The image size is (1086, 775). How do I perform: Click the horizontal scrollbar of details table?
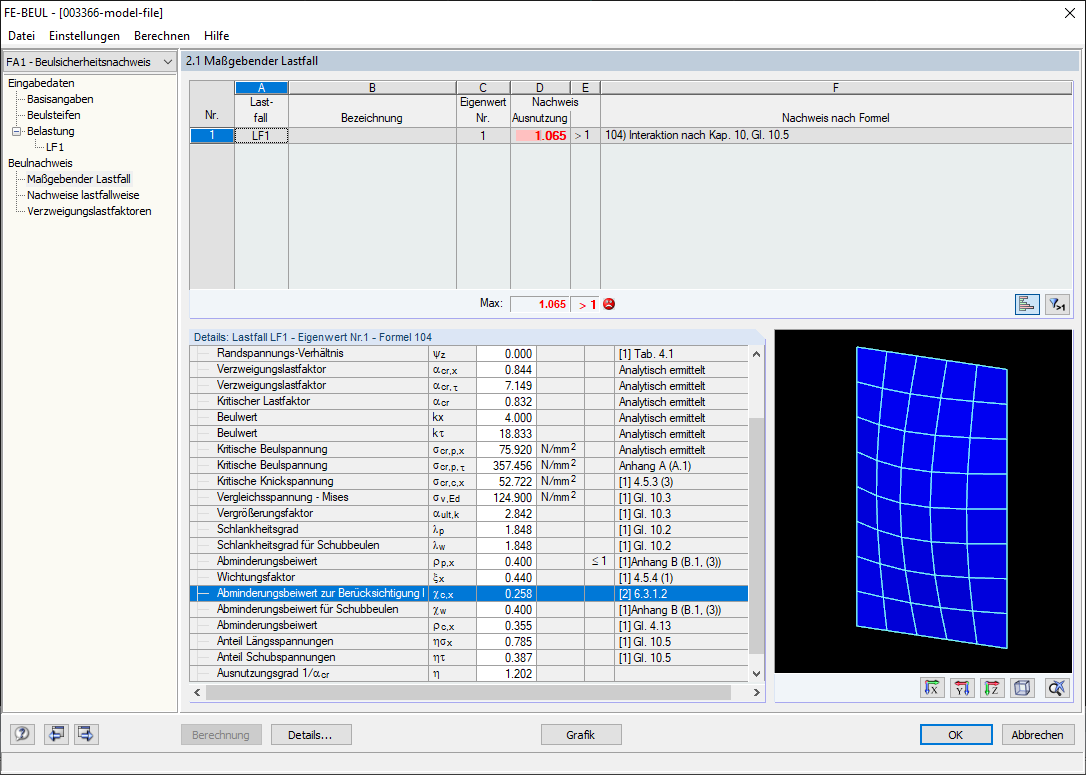468,692
